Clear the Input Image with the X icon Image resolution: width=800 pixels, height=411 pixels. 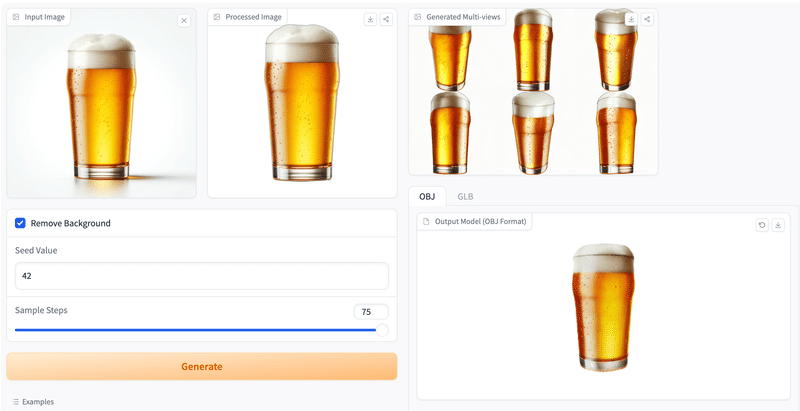pos(184,20)
